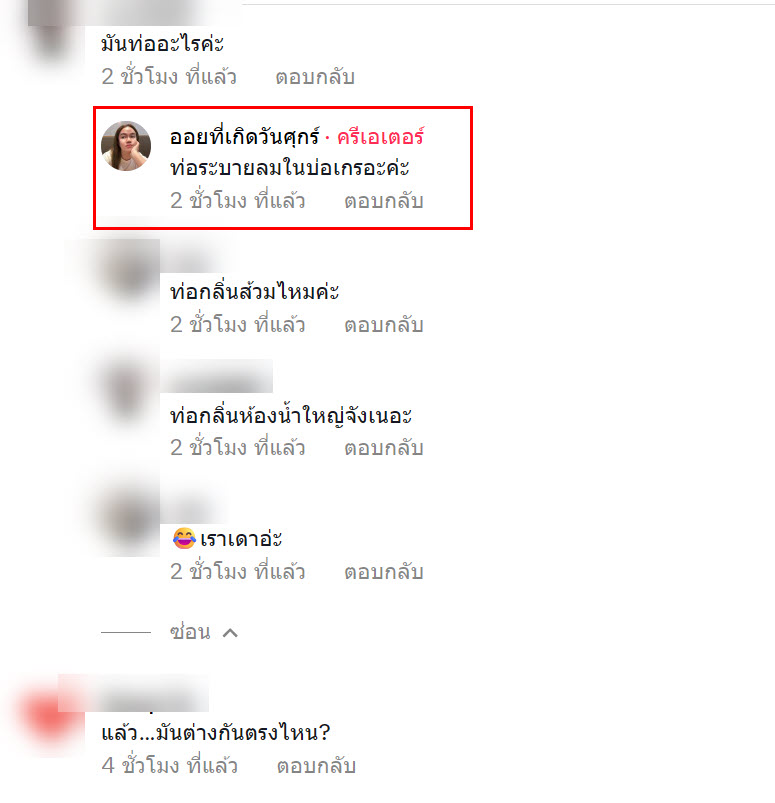Click the 4 ชั่วโมง ที่แล้ว timestamp

[x=170, y=766]
